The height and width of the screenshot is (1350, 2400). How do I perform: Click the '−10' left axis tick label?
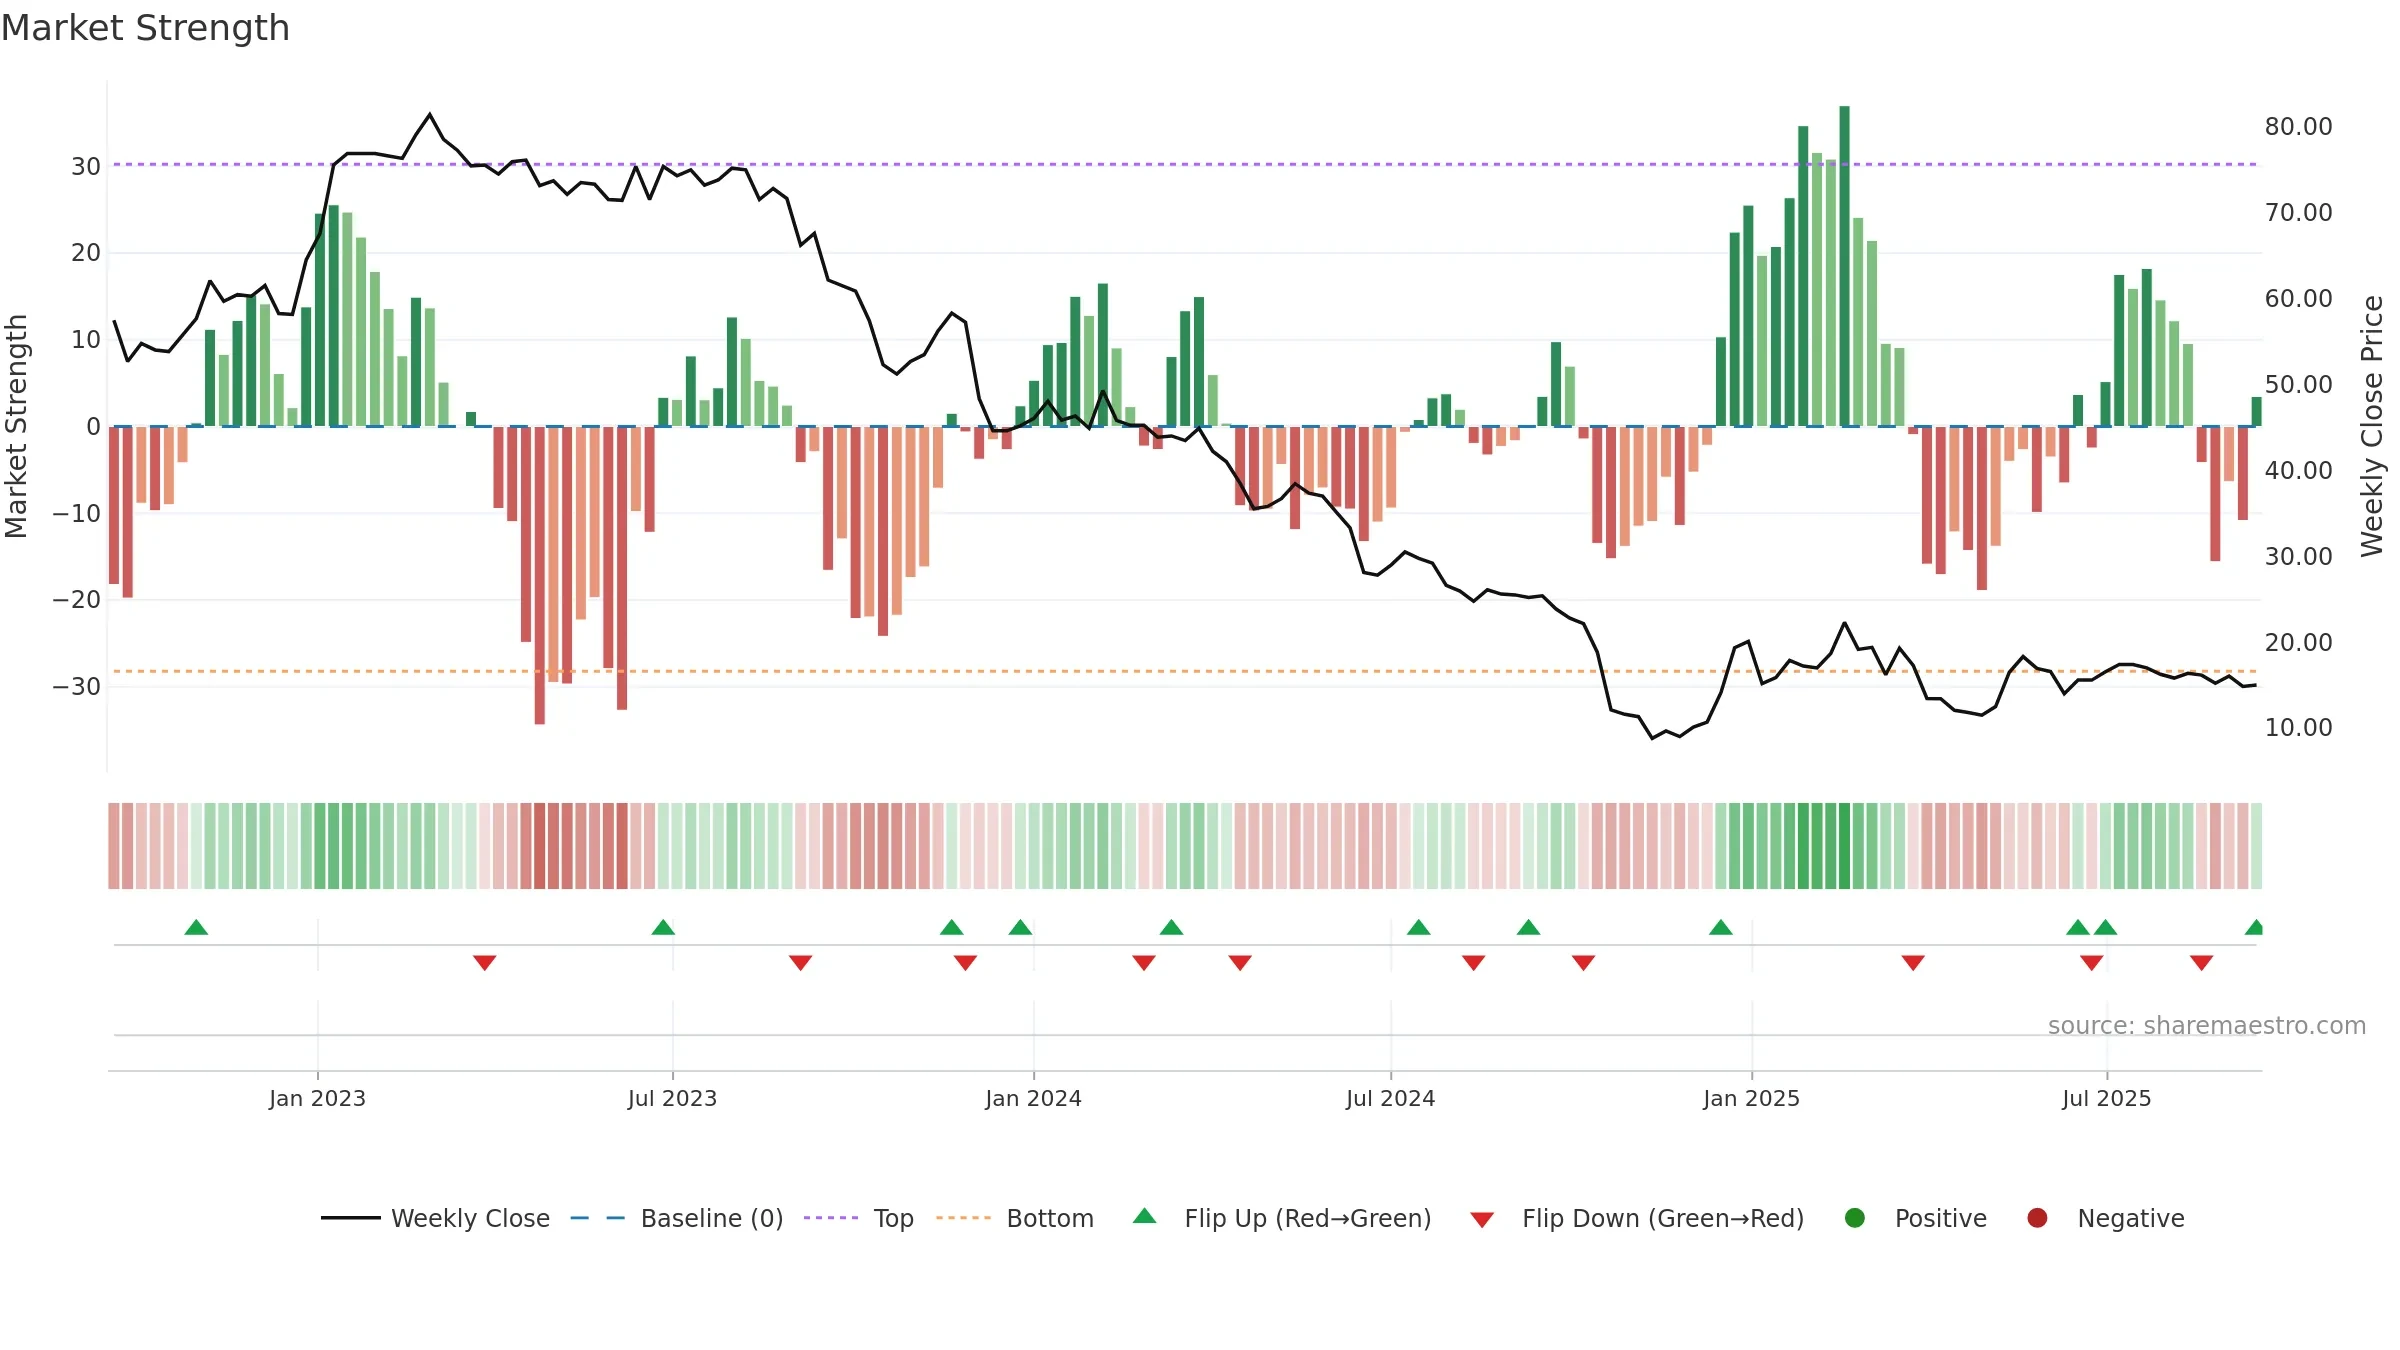[77, 513]
